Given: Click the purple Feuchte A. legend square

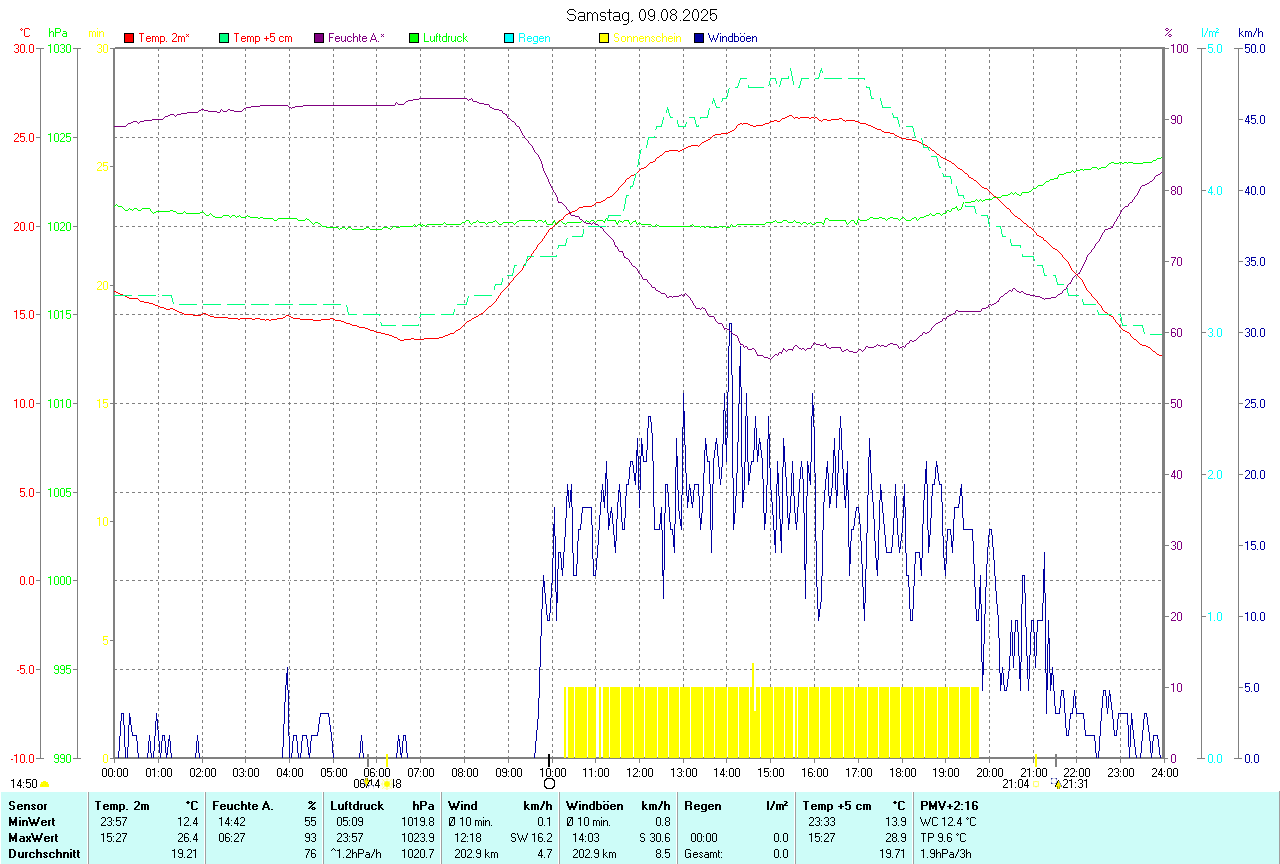Looking at the screenshot, I should pyautogui.click(x=319, y=38).
